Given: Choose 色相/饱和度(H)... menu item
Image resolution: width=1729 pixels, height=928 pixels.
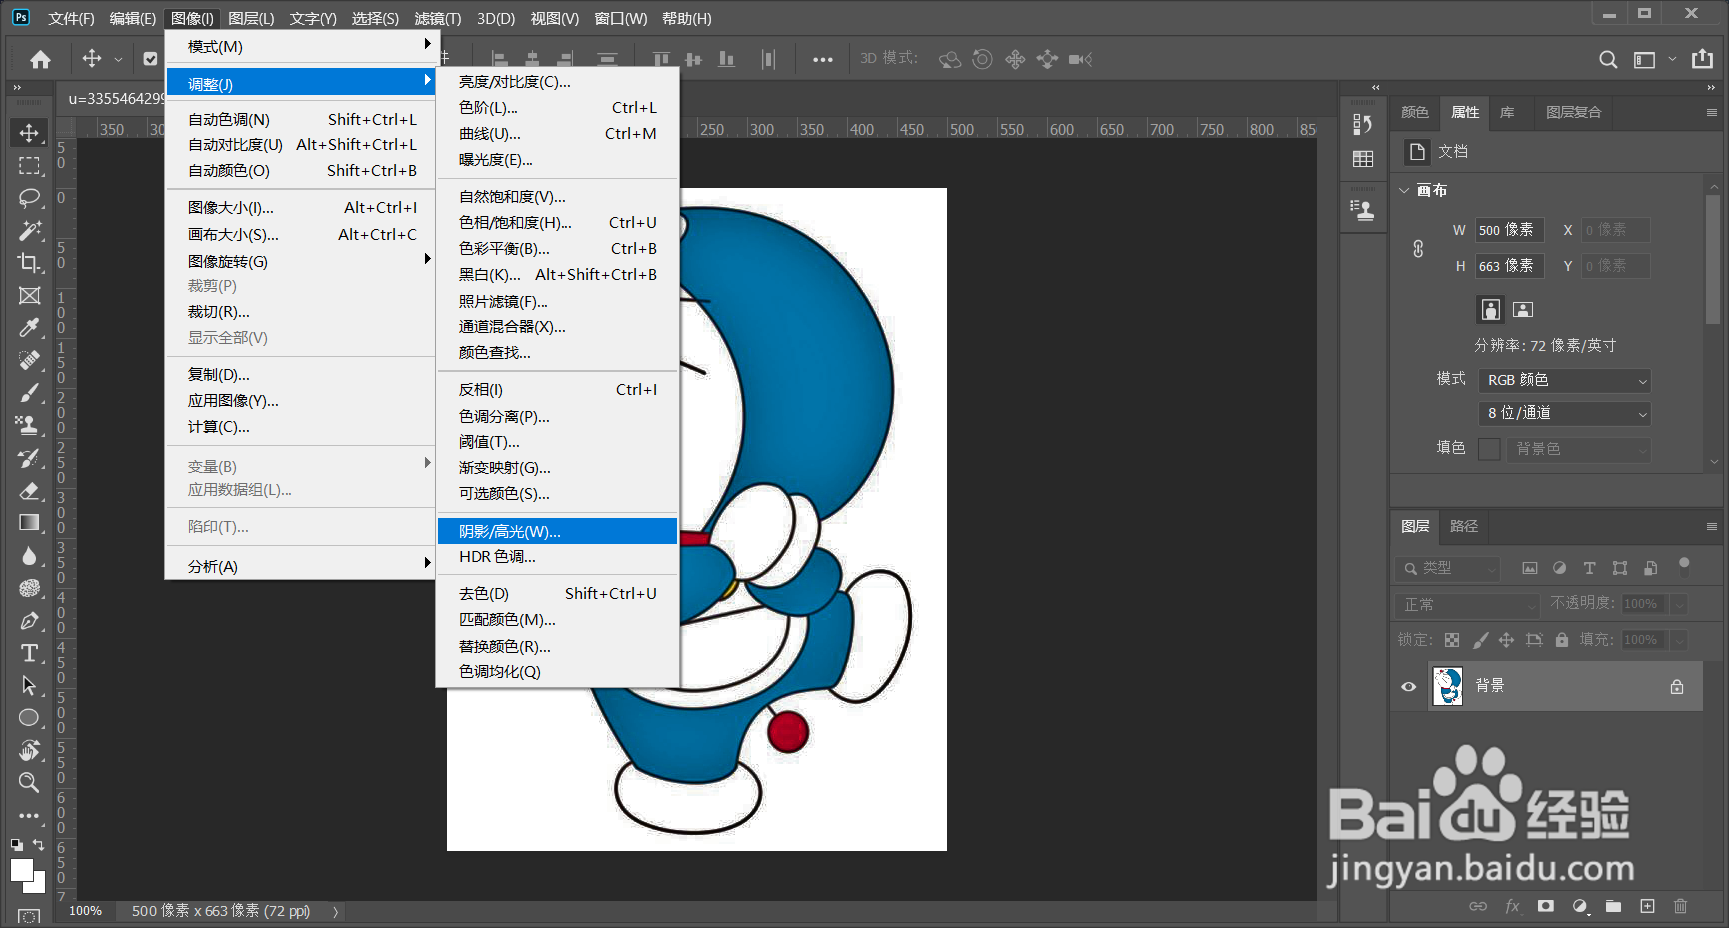Looking at the screenshot, I should click(558, 222).
